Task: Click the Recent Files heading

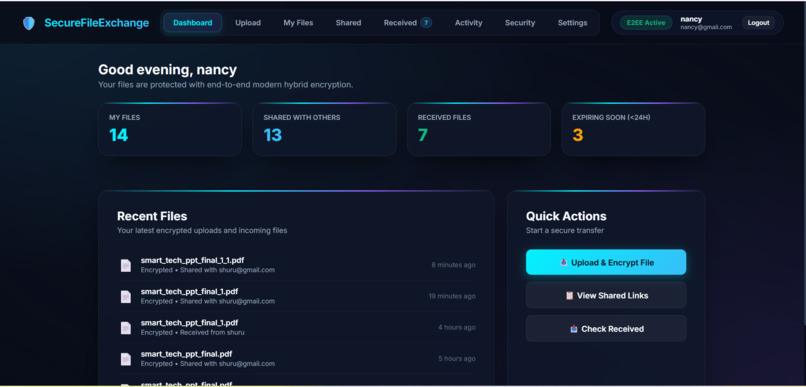Action: 152,216
